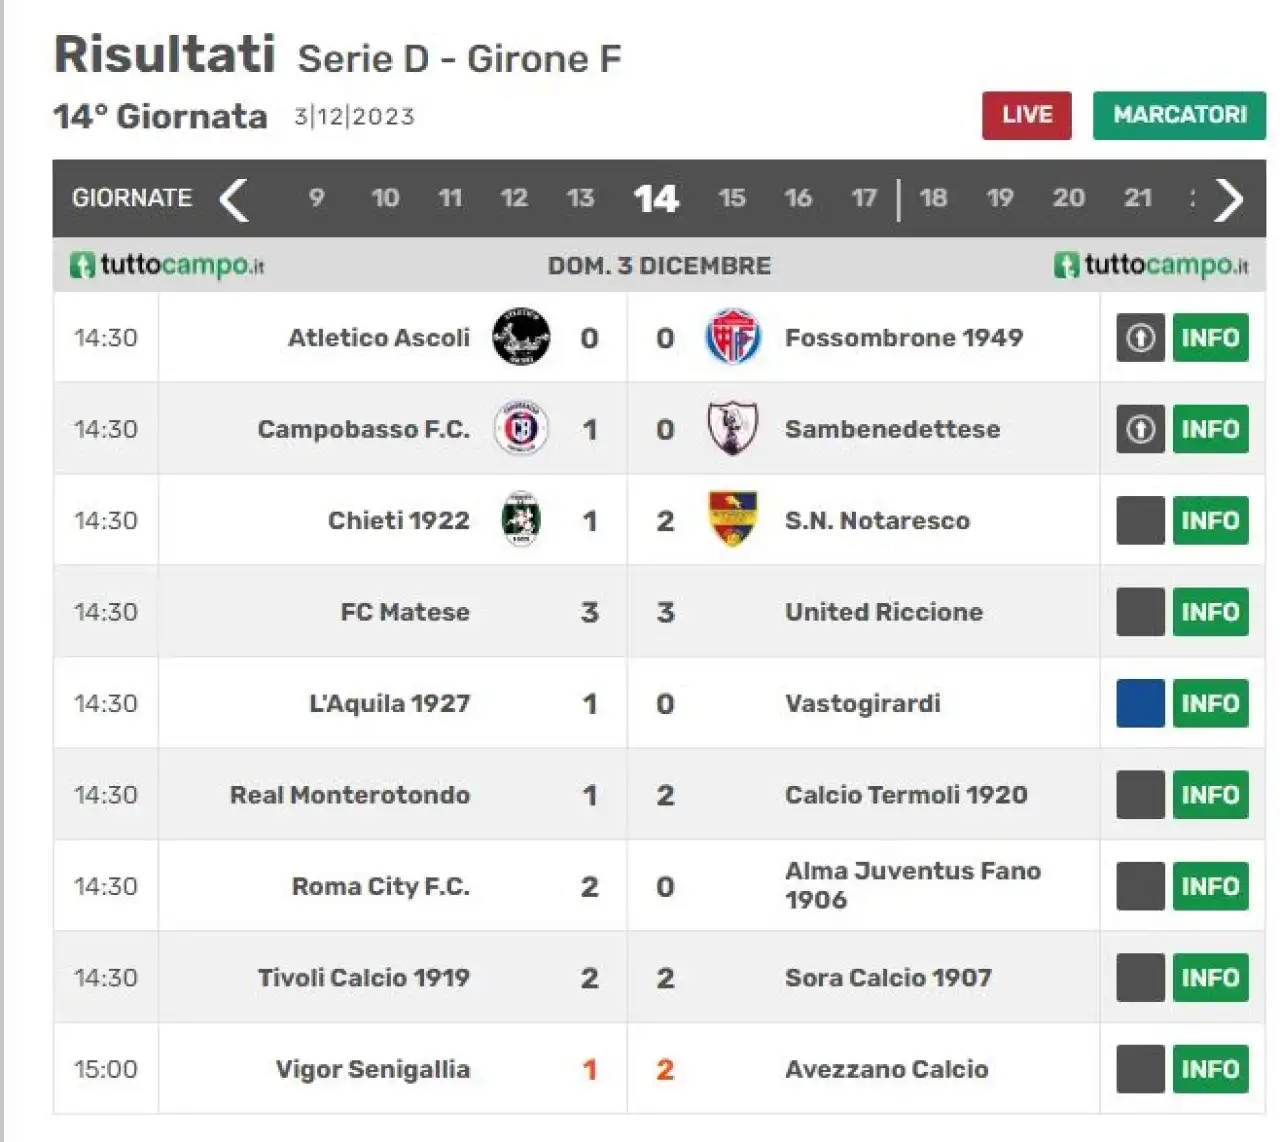Open the L'Aquila 1927 team page

pos(389,703)
